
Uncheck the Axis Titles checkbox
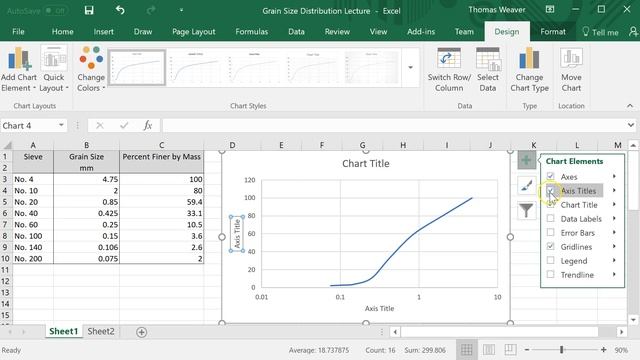(550, 190)
